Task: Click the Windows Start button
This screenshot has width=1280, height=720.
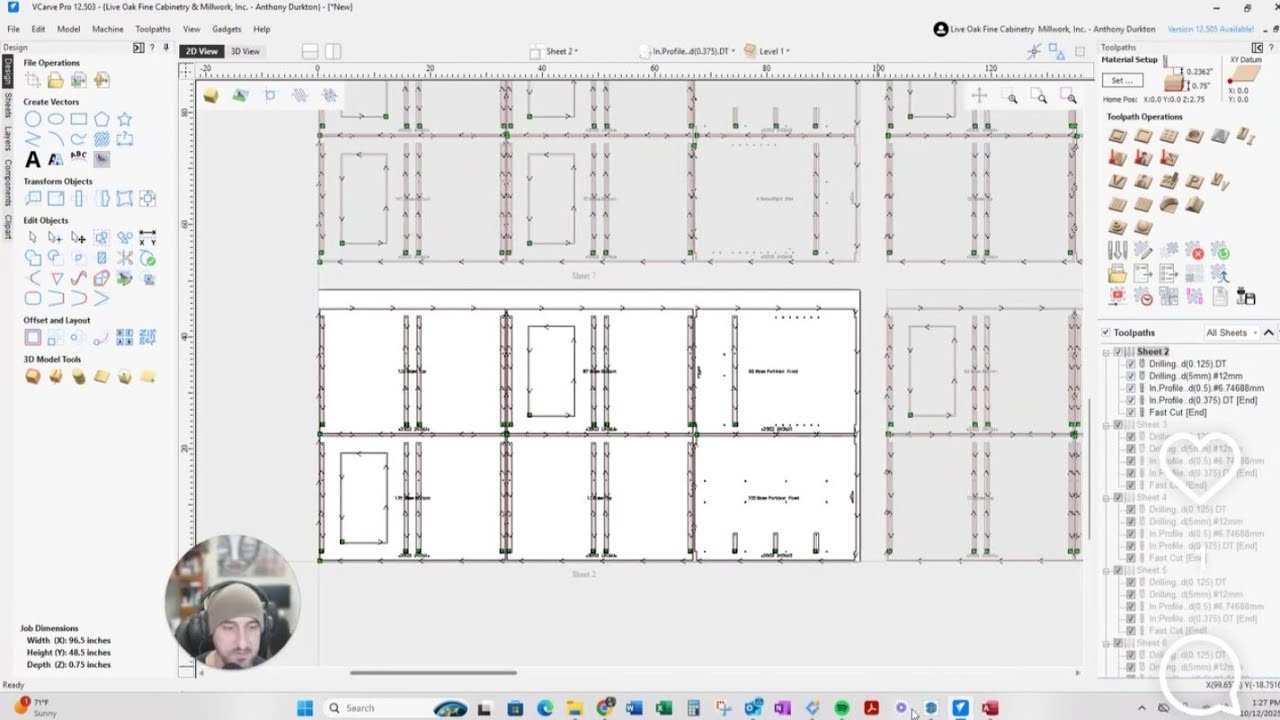Action: tap(305, 708)
